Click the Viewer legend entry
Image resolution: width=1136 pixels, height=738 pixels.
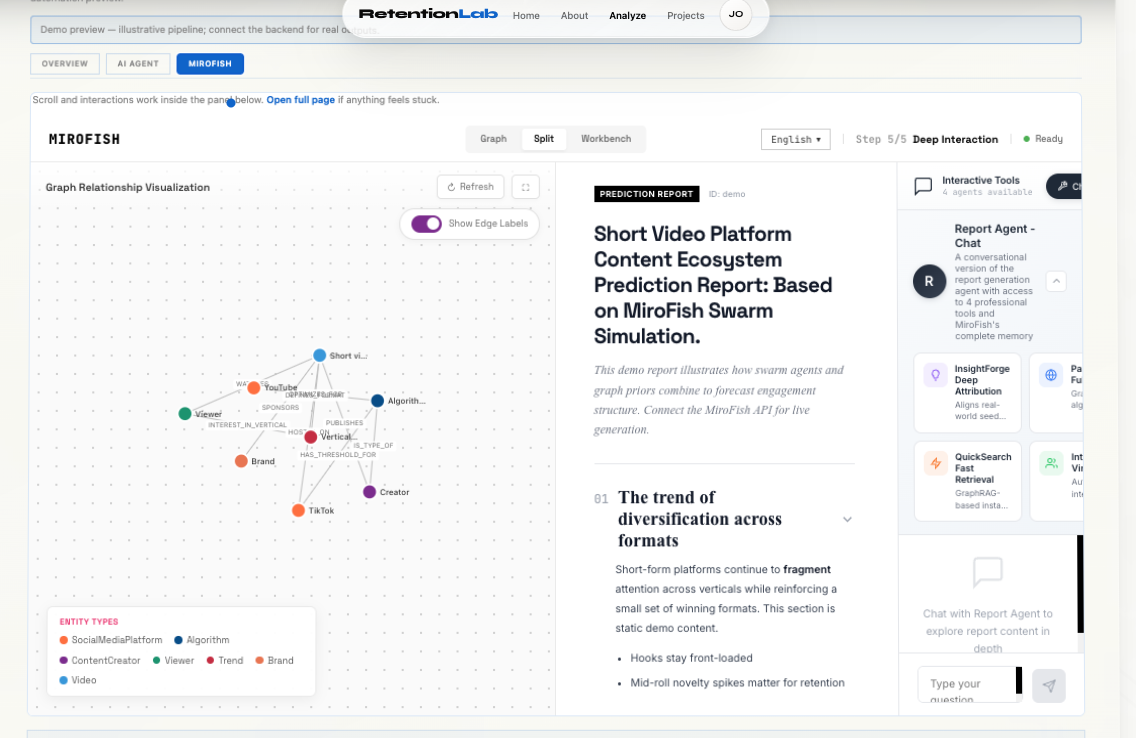coord(173,661)
